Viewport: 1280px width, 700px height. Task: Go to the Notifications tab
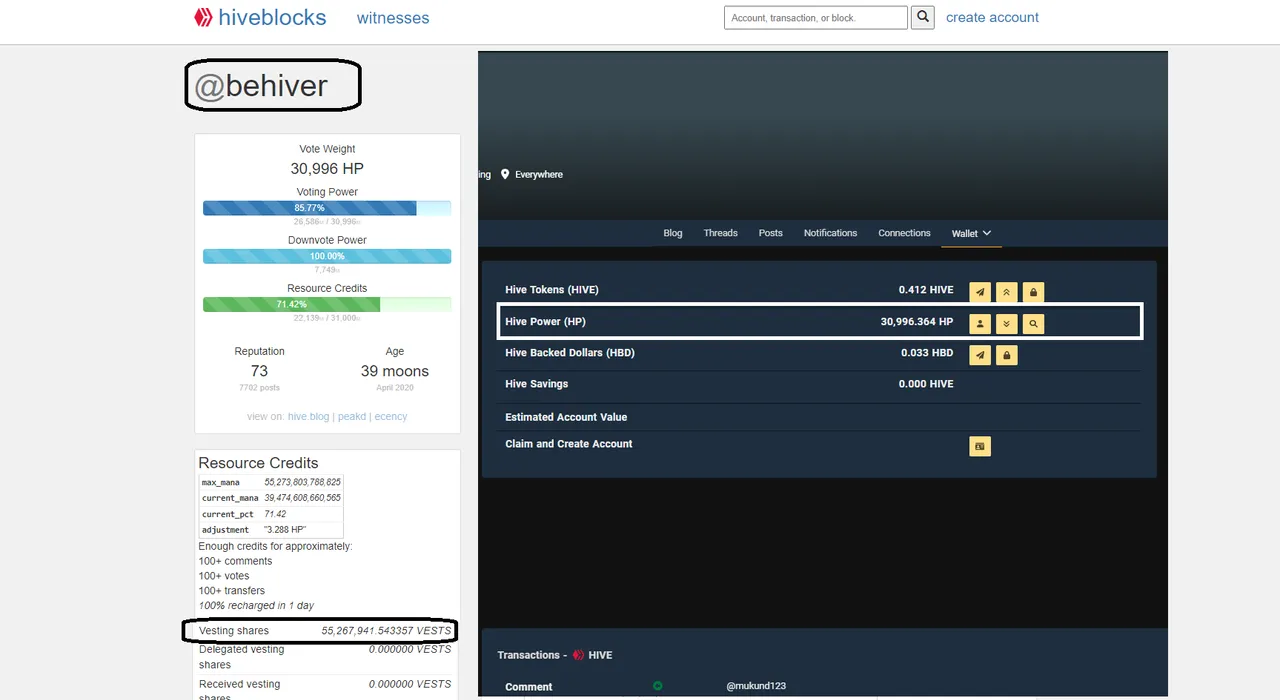(830, 233)
